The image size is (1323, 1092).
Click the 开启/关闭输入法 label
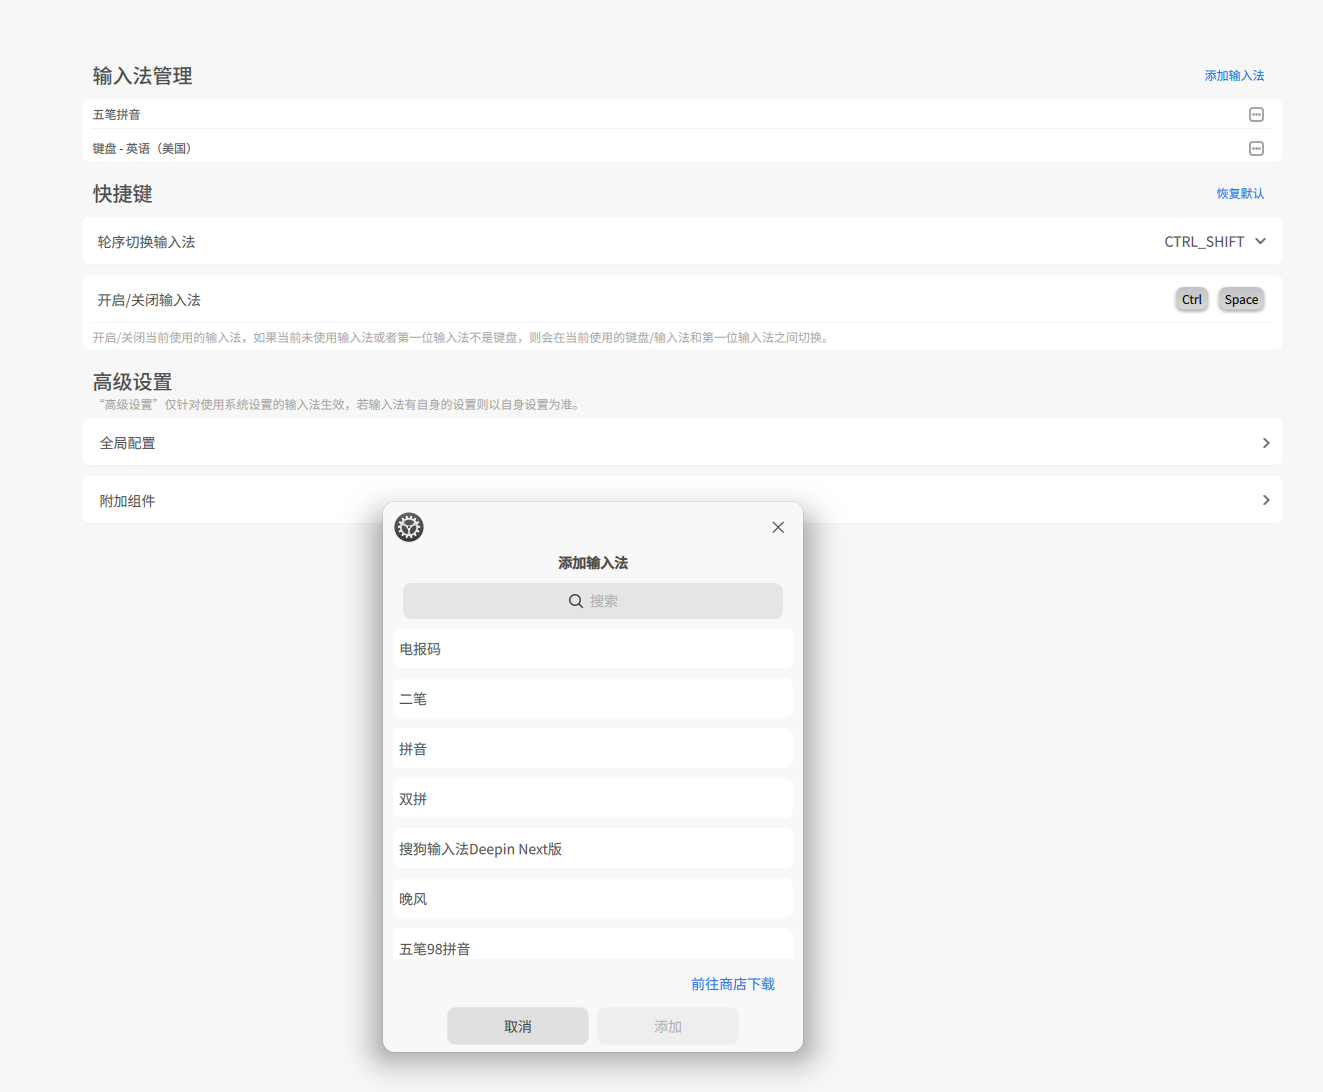tap(149, 300)
